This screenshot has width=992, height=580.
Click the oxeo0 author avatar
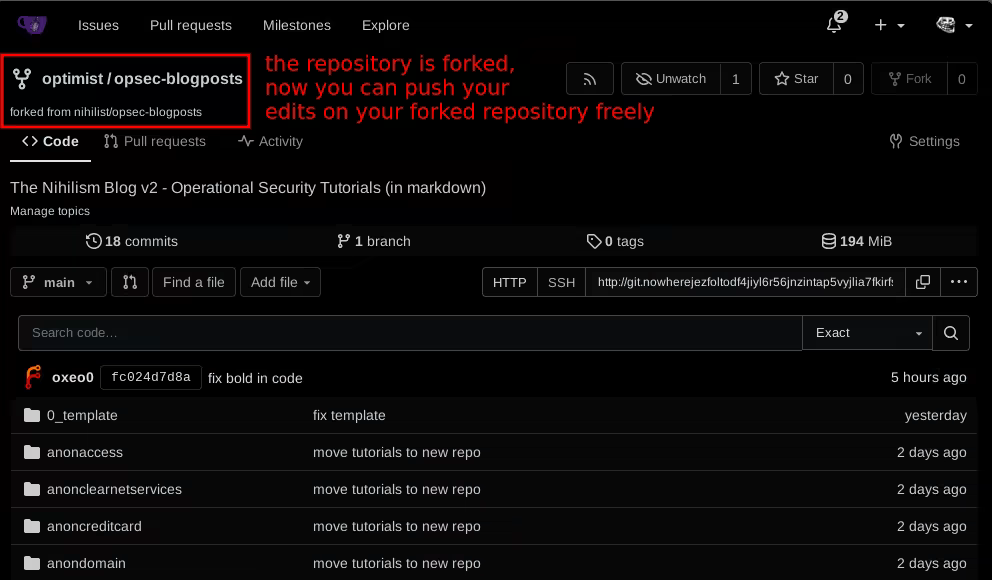33,377
